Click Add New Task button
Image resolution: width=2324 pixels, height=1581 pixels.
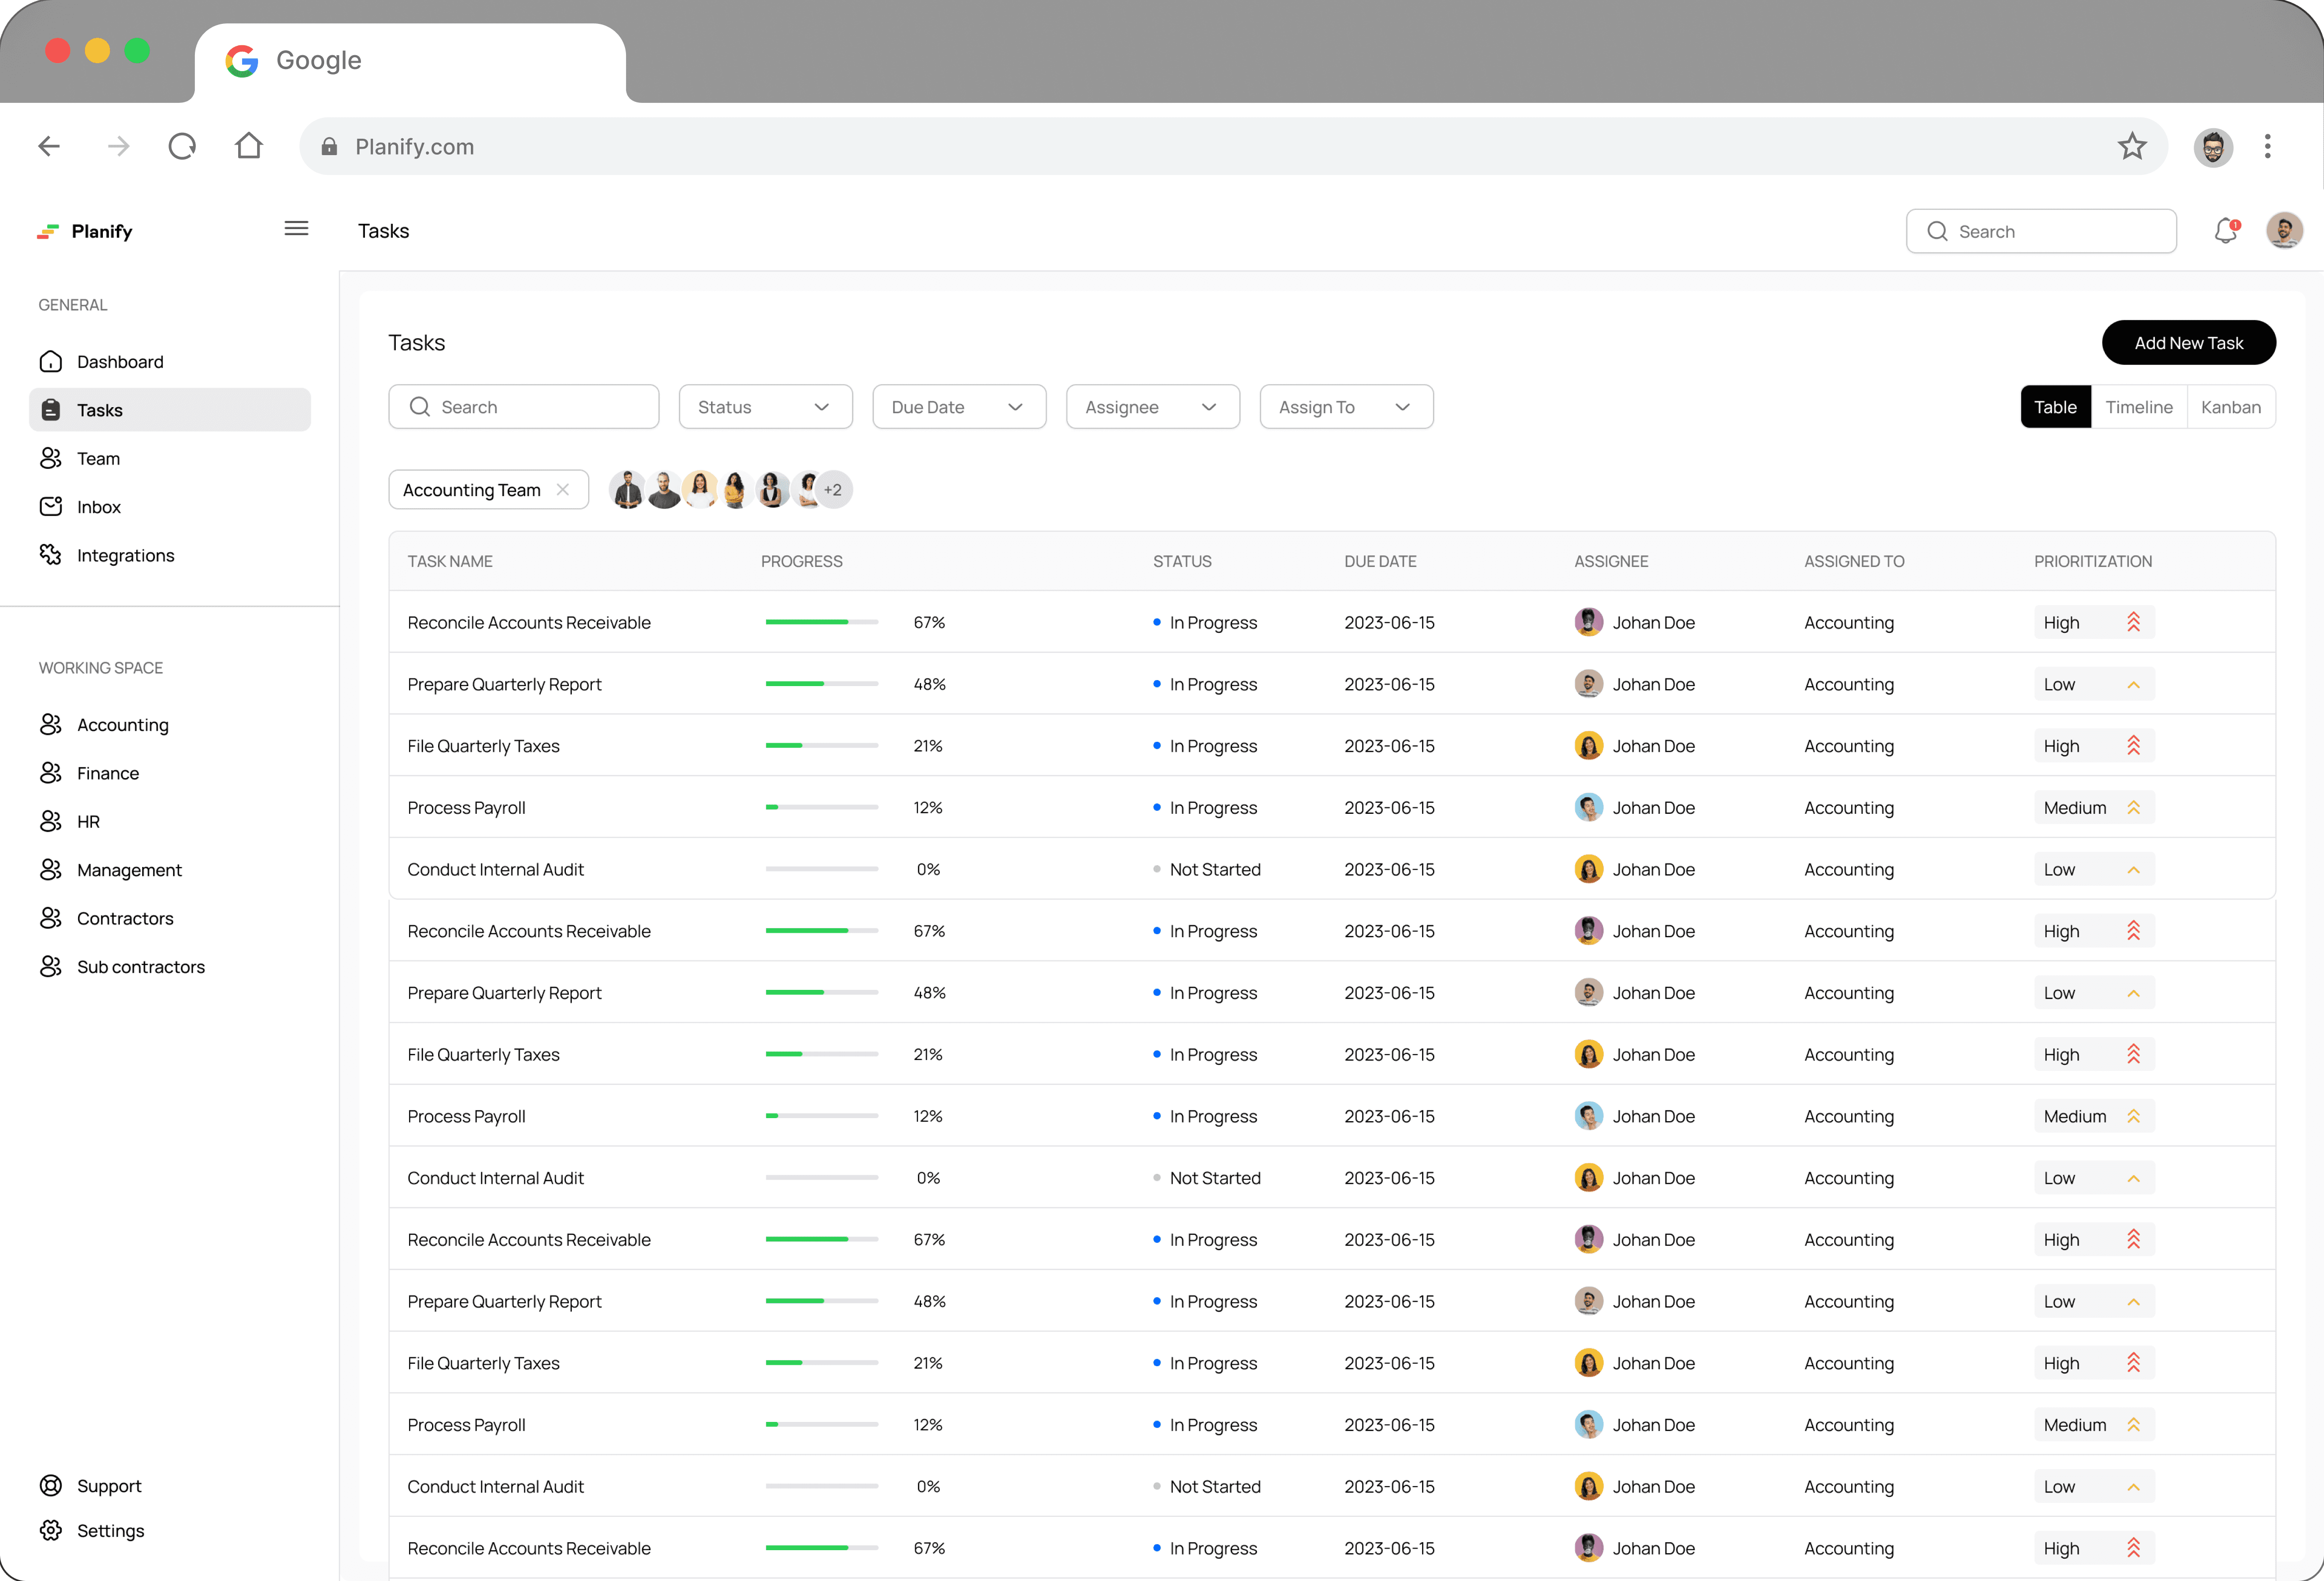2188,343
